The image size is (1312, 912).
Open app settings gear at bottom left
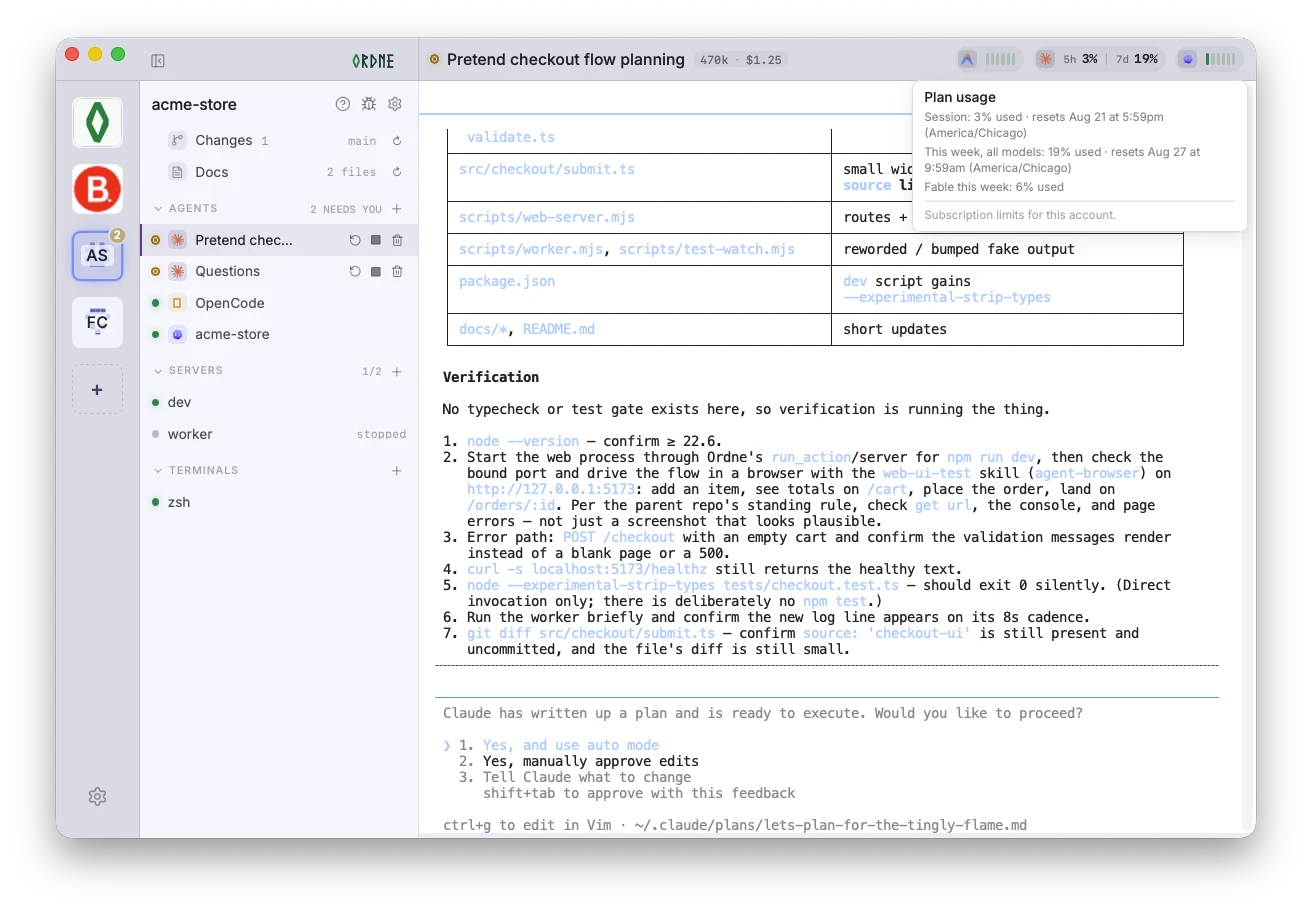coord(97,796)
